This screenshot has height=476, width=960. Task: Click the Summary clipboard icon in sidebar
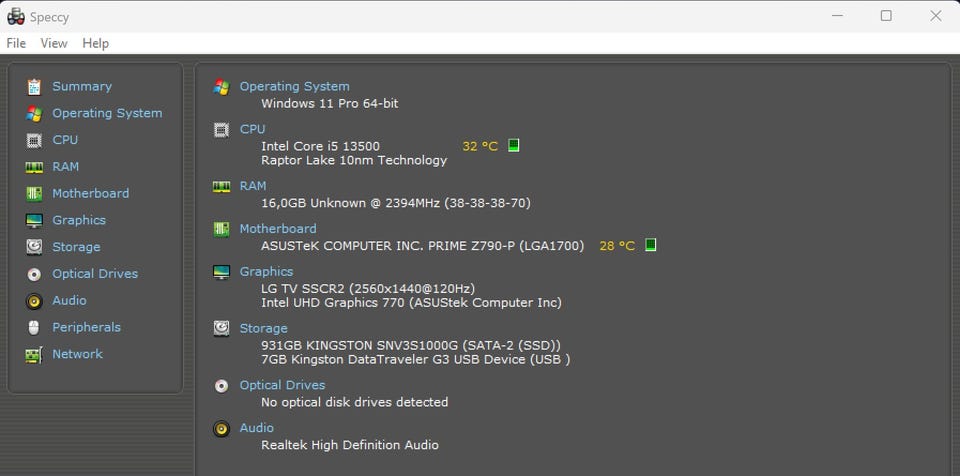34,87
